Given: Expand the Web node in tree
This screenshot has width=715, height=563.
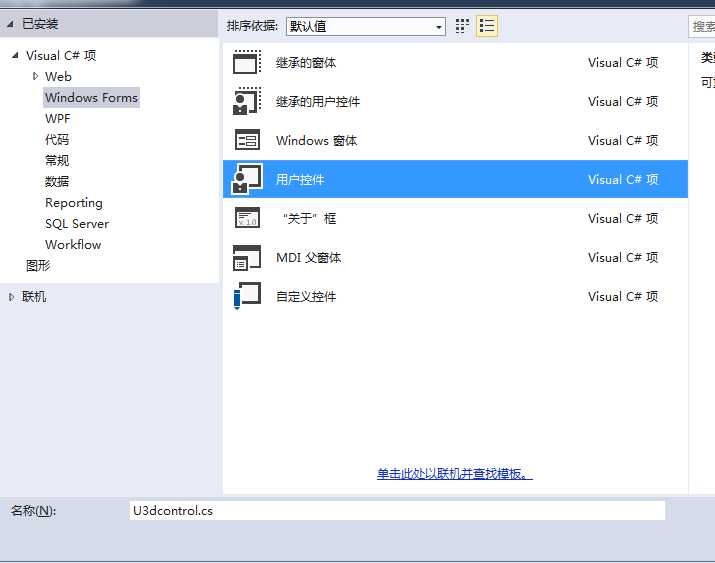Looking at the screenshot, I should tap(36, 76).
